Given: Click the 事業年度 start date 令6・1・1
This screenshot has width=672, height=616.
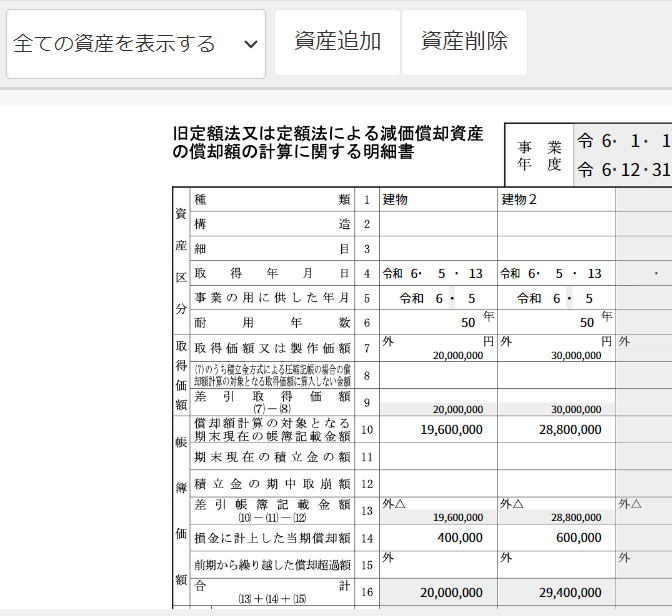Looking at the screenshot, I should (624, 141).
